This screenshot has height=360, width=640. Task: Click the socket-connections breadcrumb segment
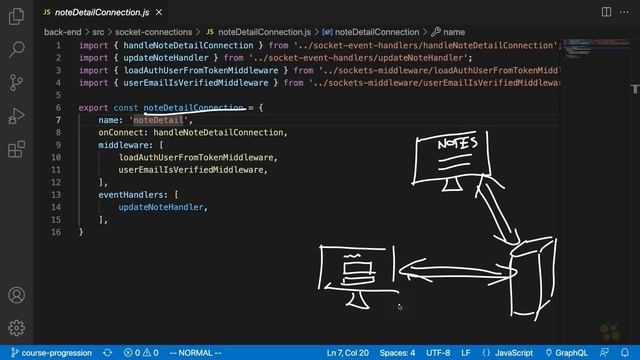(x=153, y=32)
